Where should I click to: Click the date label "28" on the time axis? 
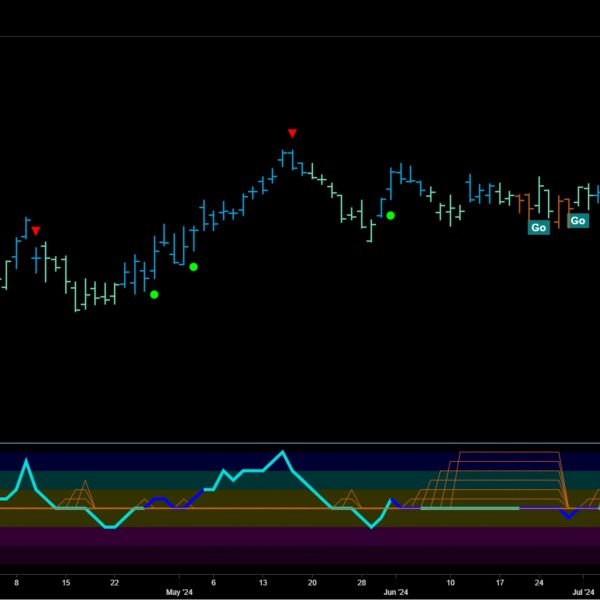click(x=362, y=583)
